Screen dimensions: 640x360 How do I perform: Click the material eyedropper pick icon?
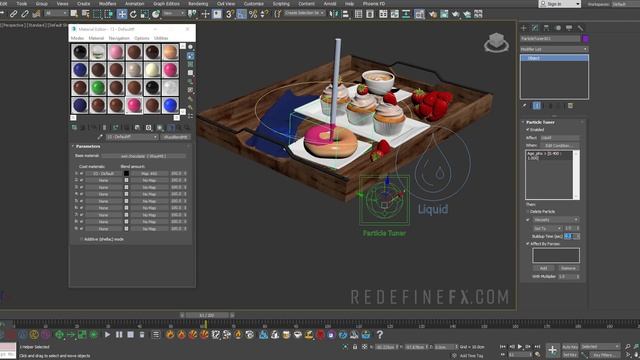click(100, 137)
